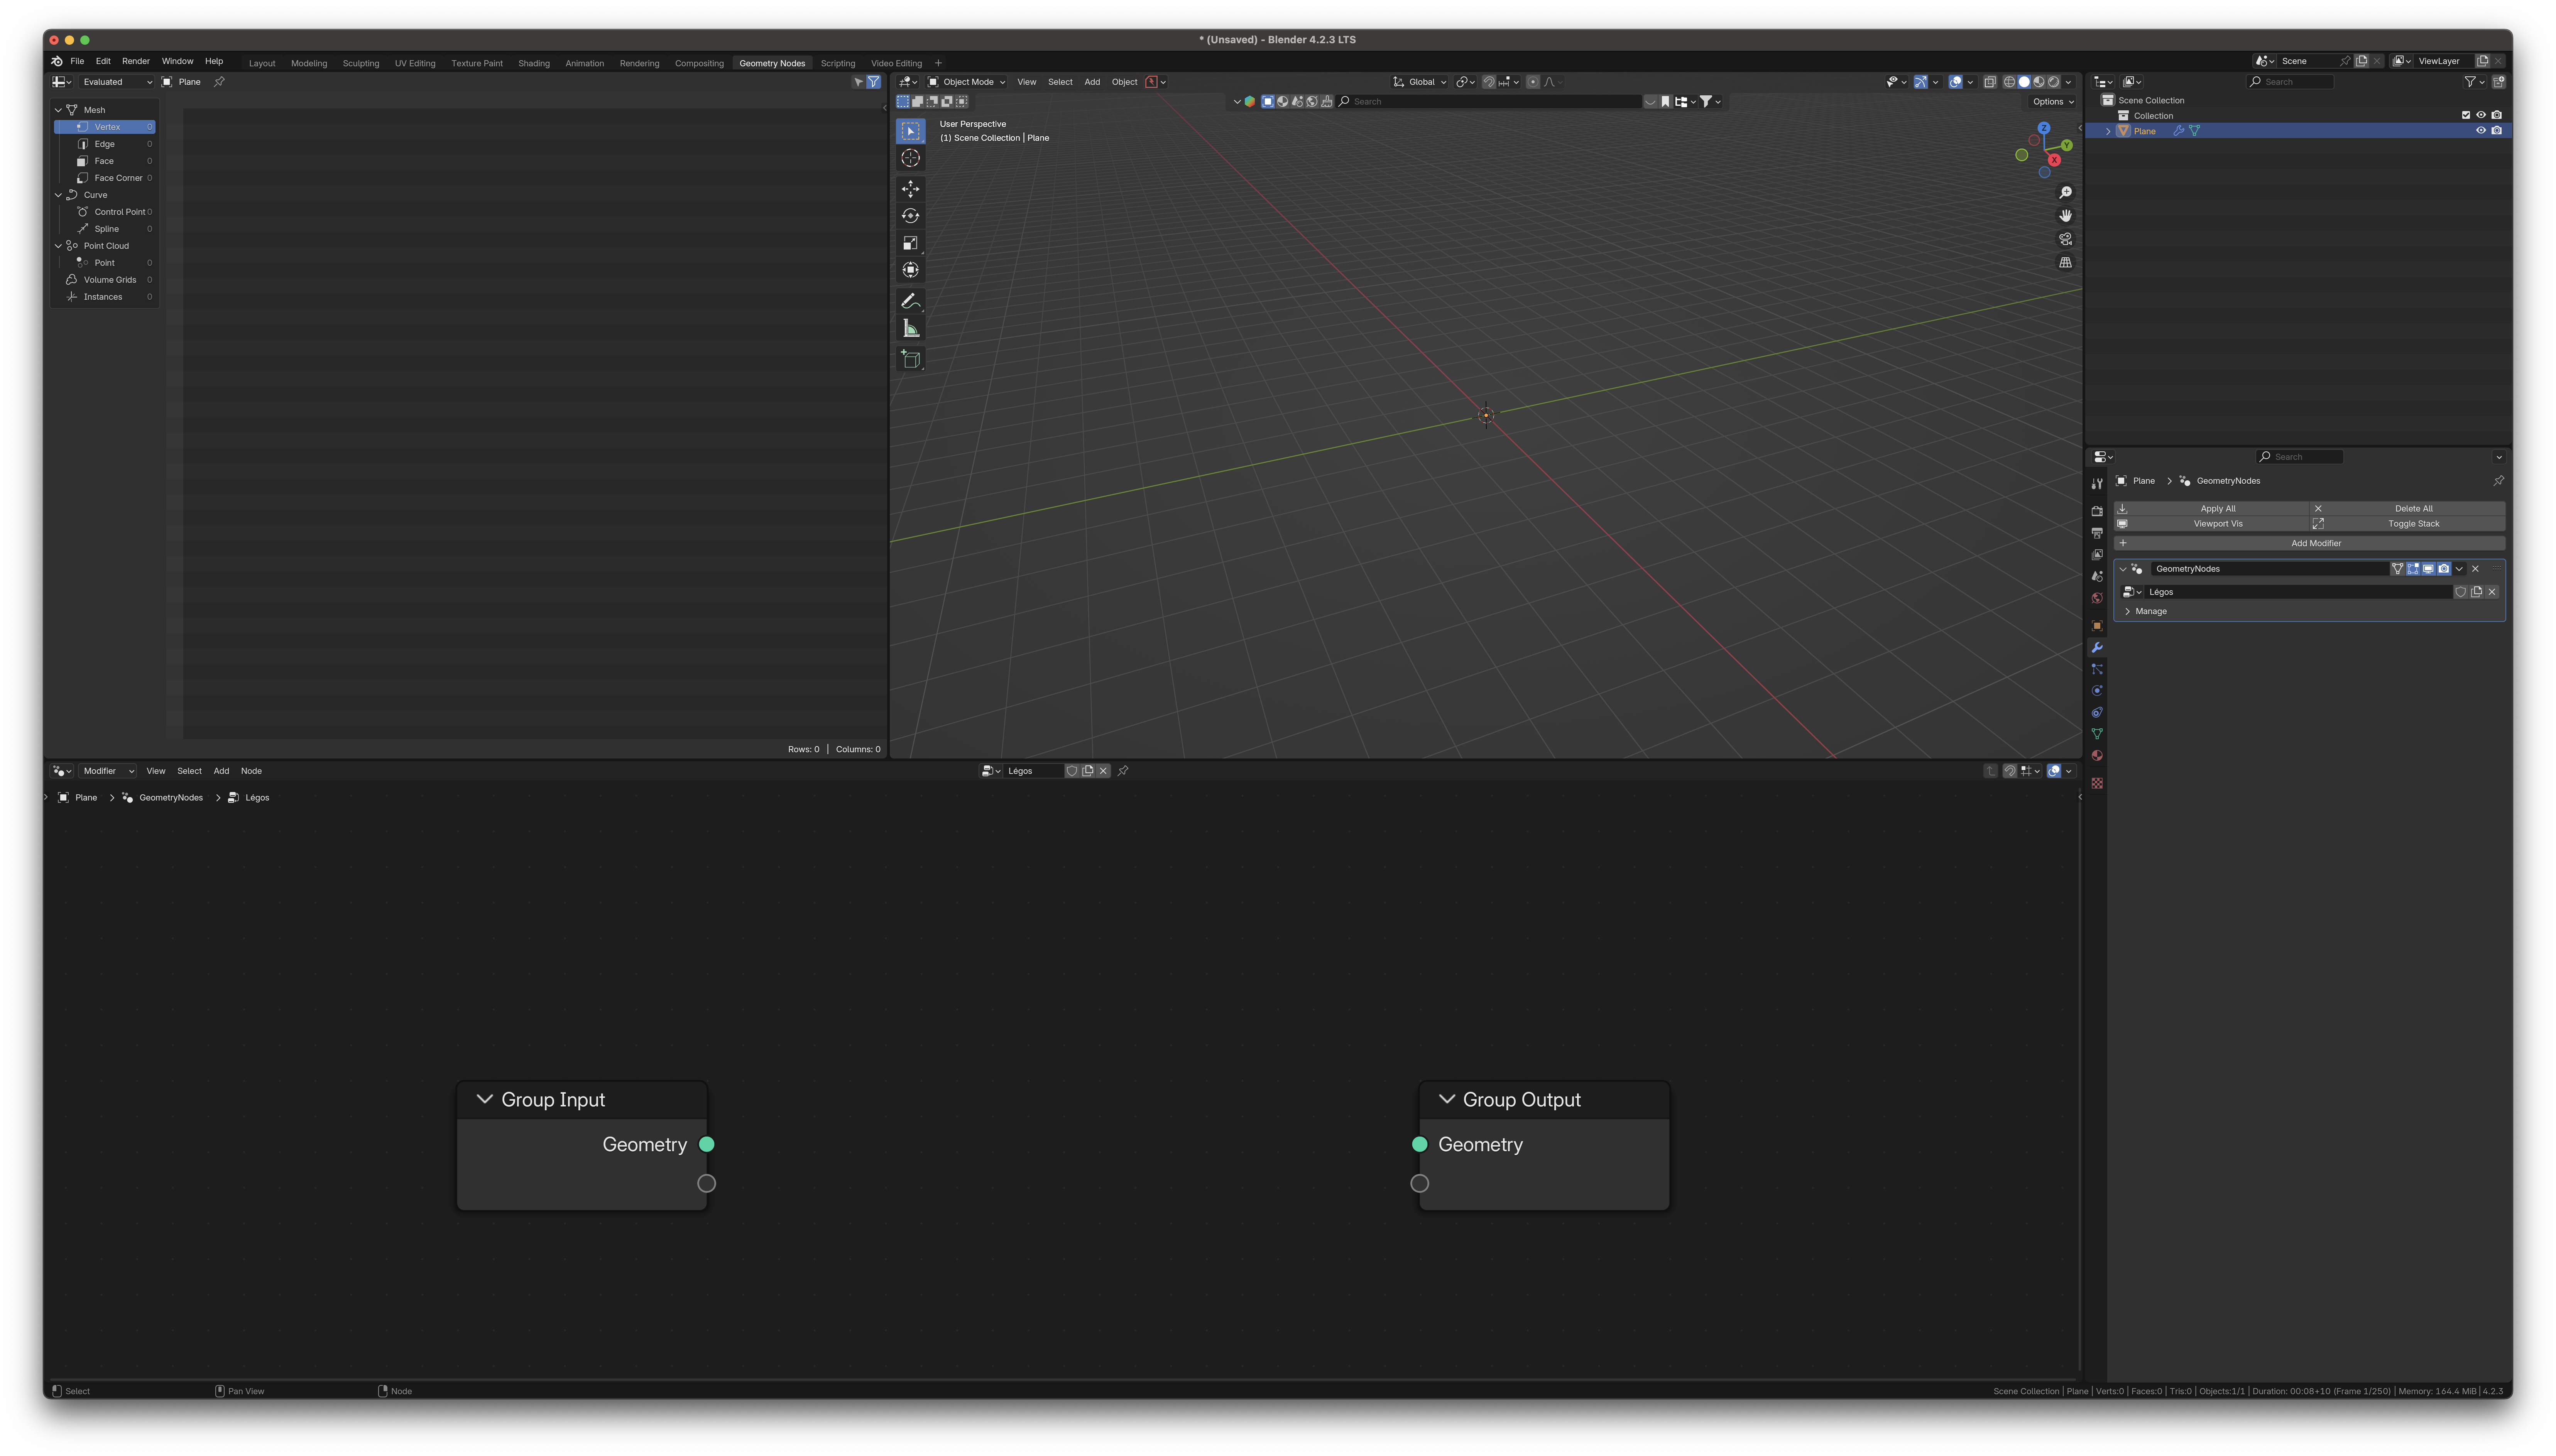
Task: Open the Object properties tab
Action: (2097, 626)
